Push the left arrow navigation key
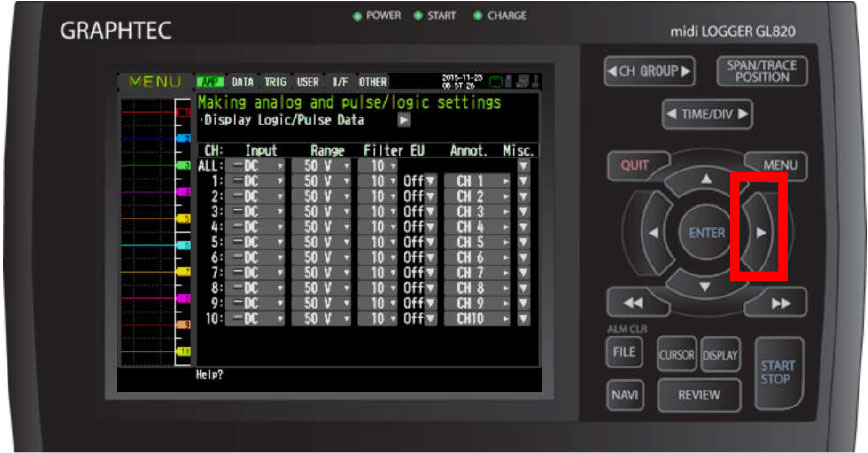This screenshot has height=453, width=868. tap(655, 233)
